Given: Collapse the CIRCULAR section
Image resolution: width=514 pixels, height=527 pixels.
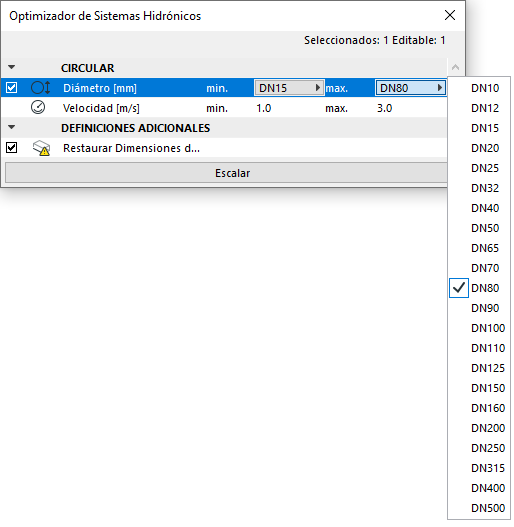Looking at the screenshot, I should (x=12, y=67).
